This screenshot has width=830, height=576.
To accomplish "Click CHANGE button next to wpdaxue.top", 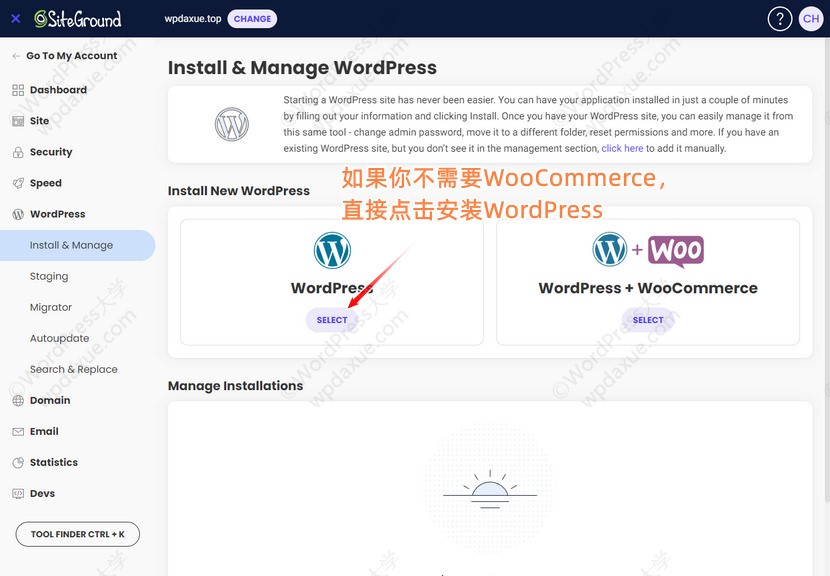I will tap(252, 19).
